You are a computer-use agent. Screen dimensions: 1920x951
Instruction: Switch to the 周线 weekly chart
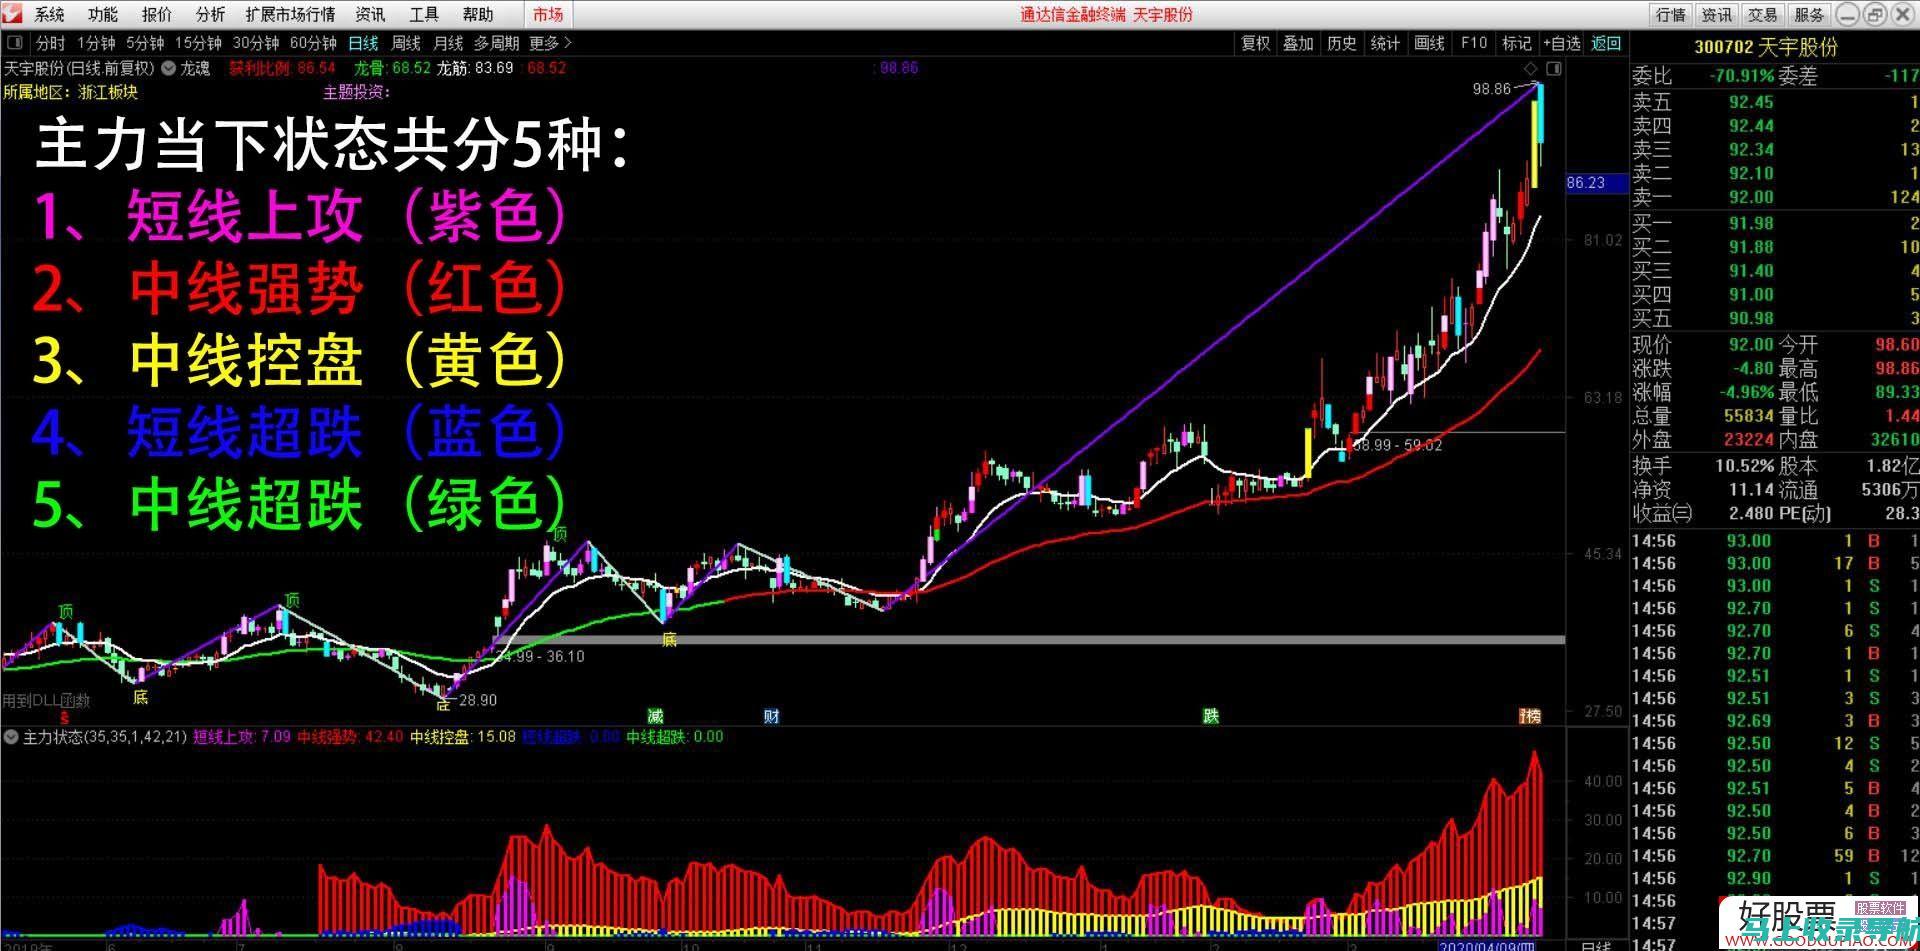pyautogui.click(x=406, y=43)
